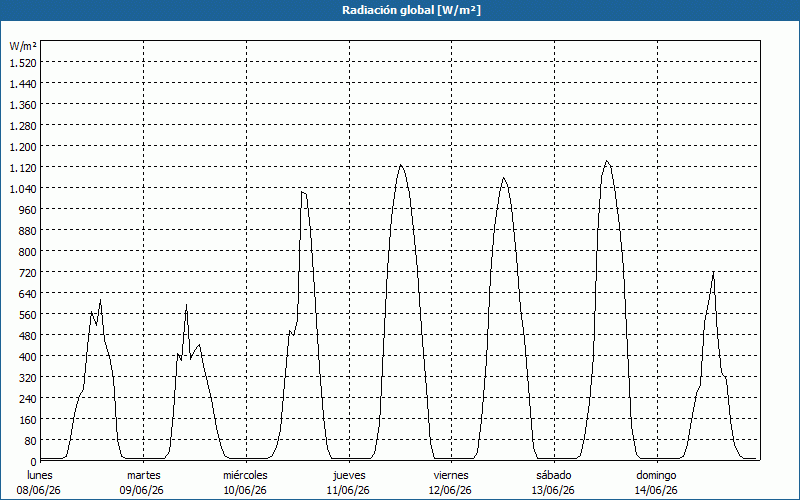Click the 'viernes' day label

(x=451, y=475)
